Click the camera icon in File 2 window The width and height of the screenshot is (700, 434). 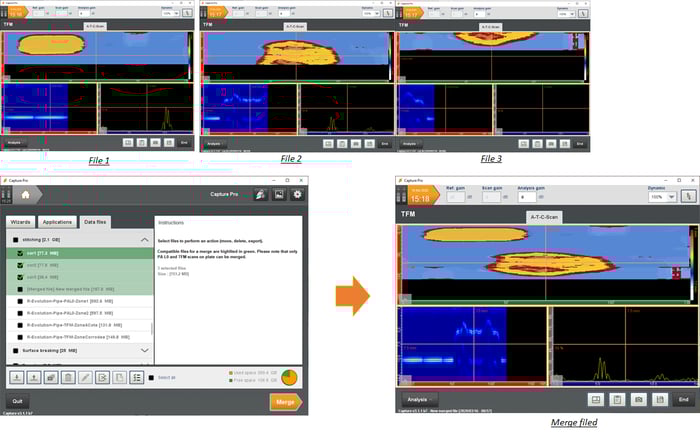coord(356,144)
